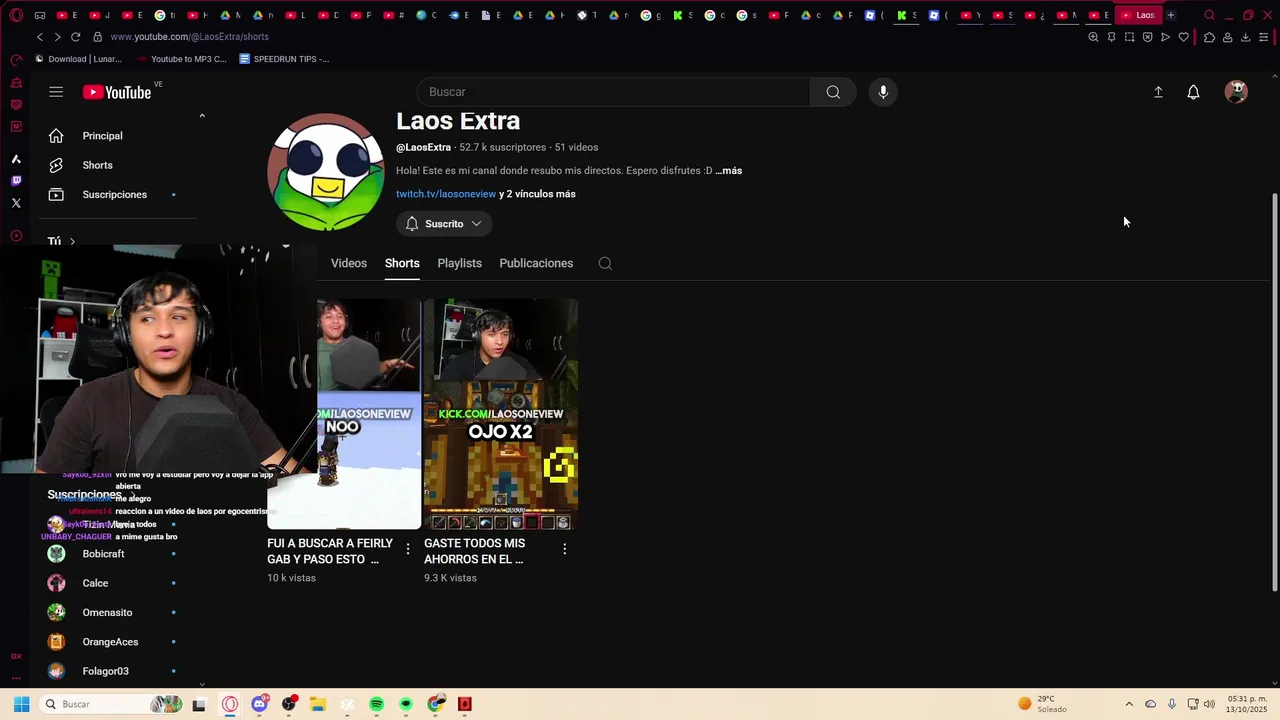1280x720 pixels.
Task: Select the Shorts channel tab
Action: (402, 263)
